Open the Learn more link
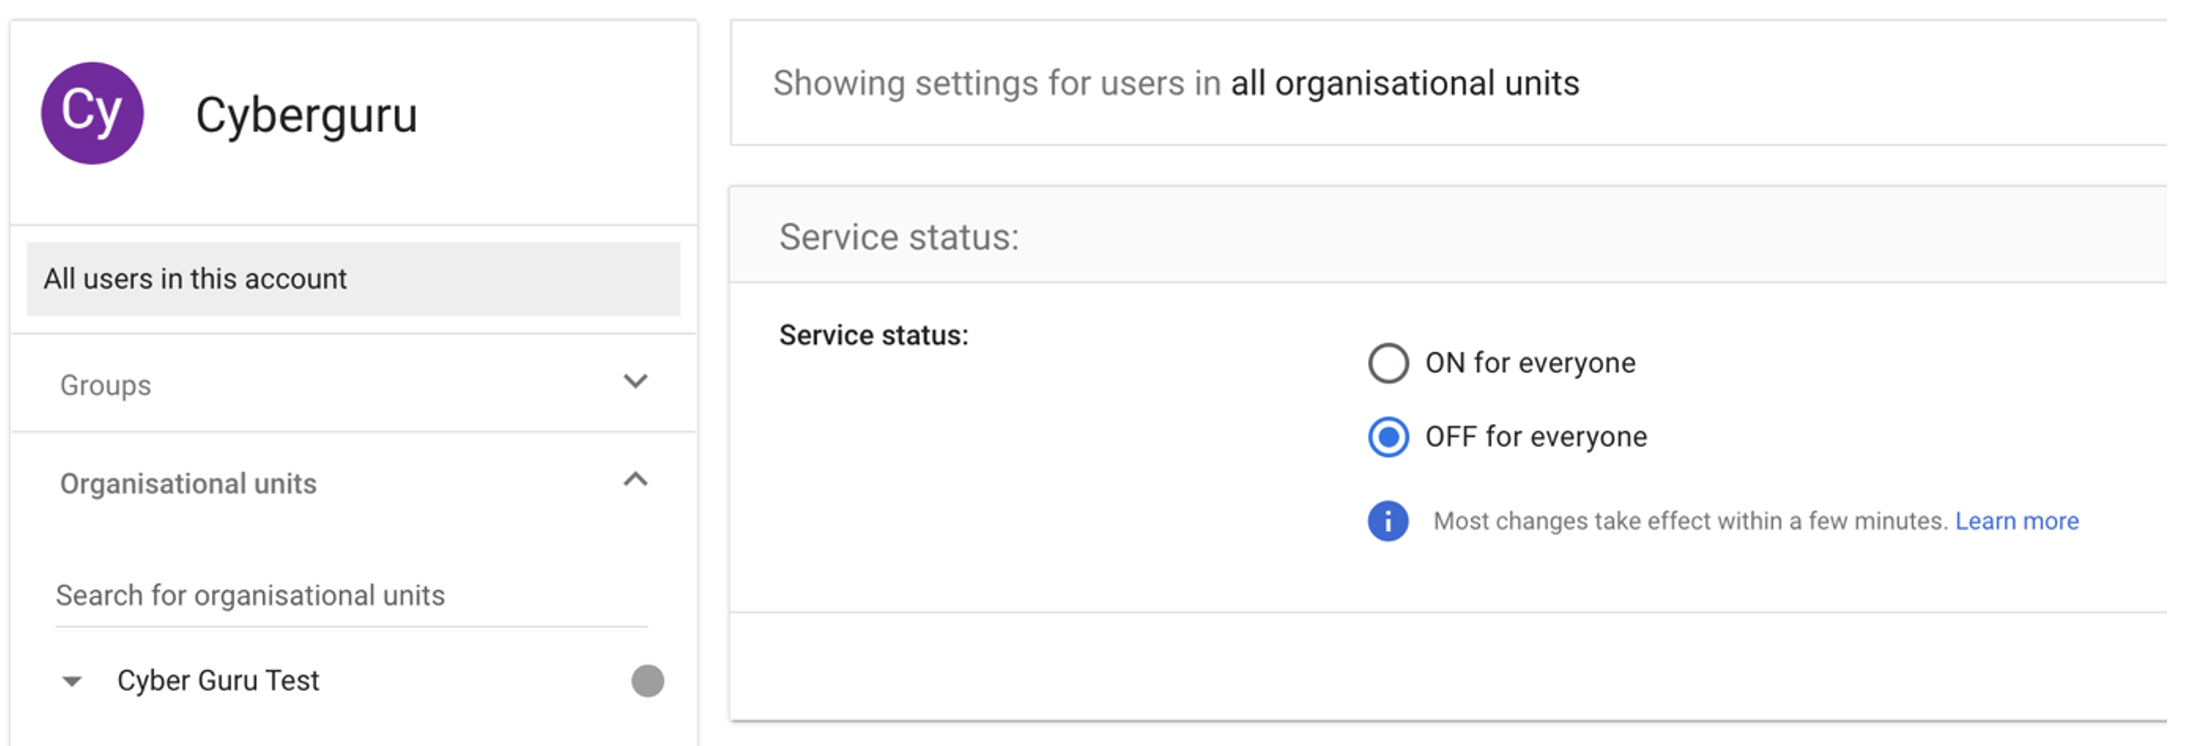Screen dimensions: 2212x746 point(2016,521)
